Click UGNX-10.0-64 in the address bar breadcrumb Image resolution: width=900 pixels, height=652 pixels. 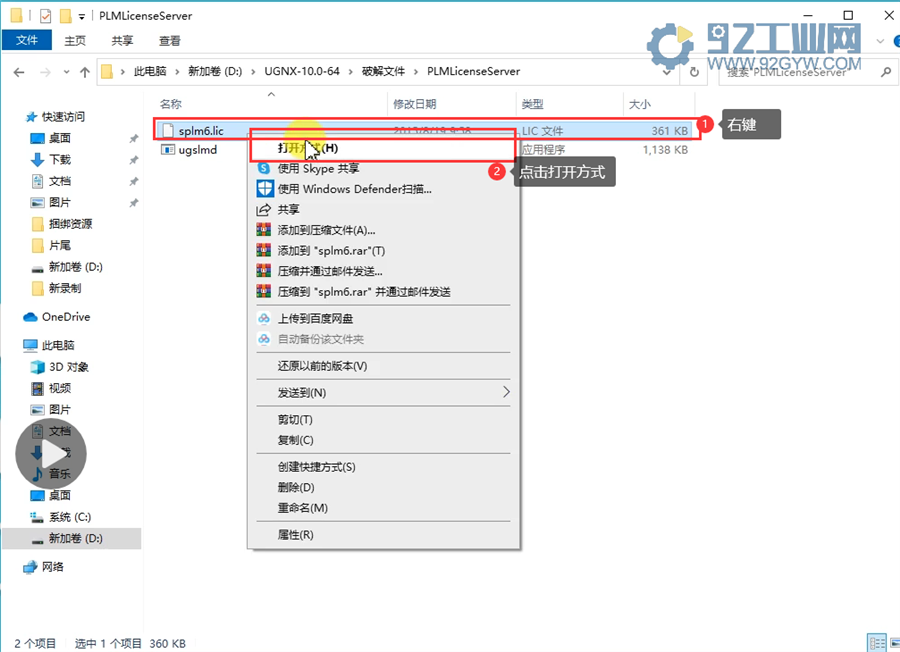click(302, 72)
